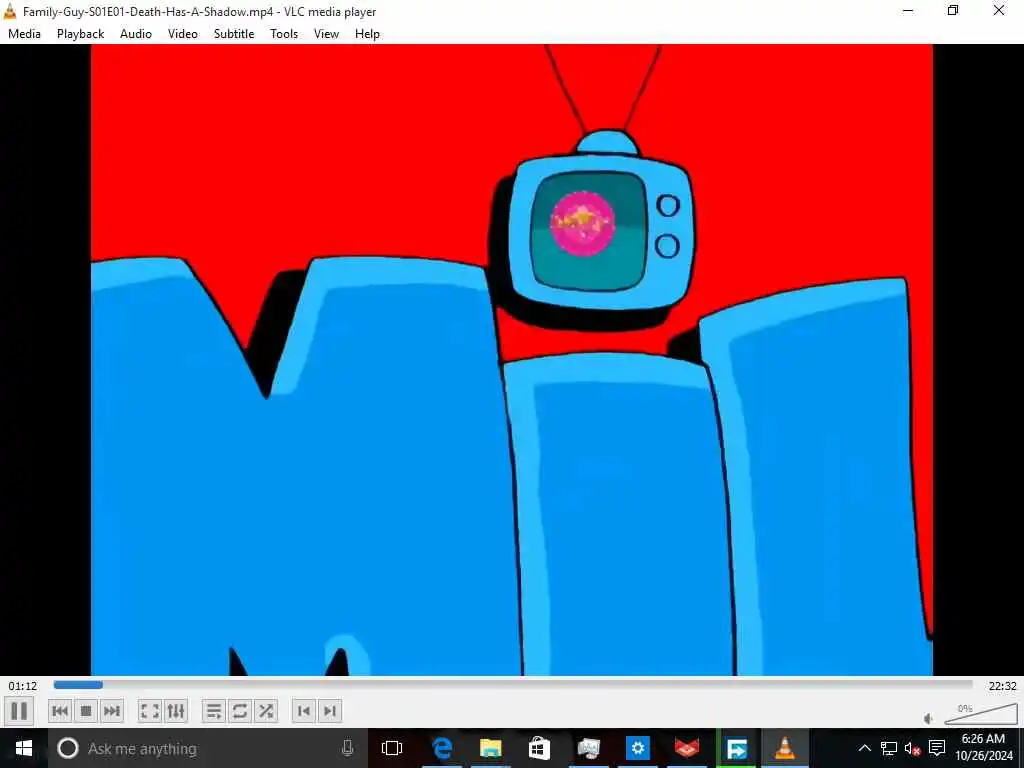Skip to next media in playlist
Viewport: 1024px width, 768px height.
112,711
